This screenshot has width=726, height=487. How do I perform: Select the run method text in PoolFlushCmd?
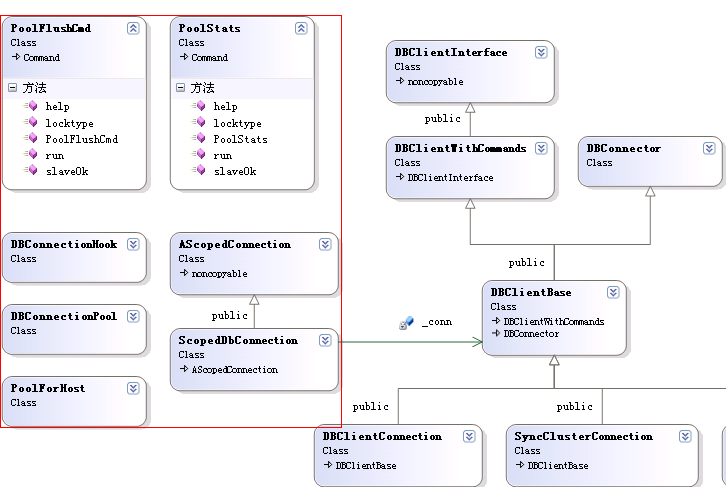55,156
